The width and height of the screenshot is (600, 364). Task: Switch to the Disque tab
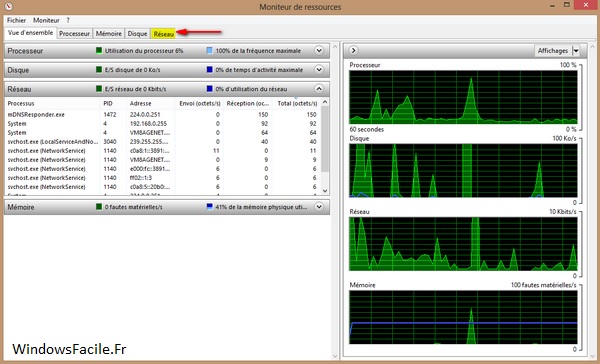coord(137,34)
